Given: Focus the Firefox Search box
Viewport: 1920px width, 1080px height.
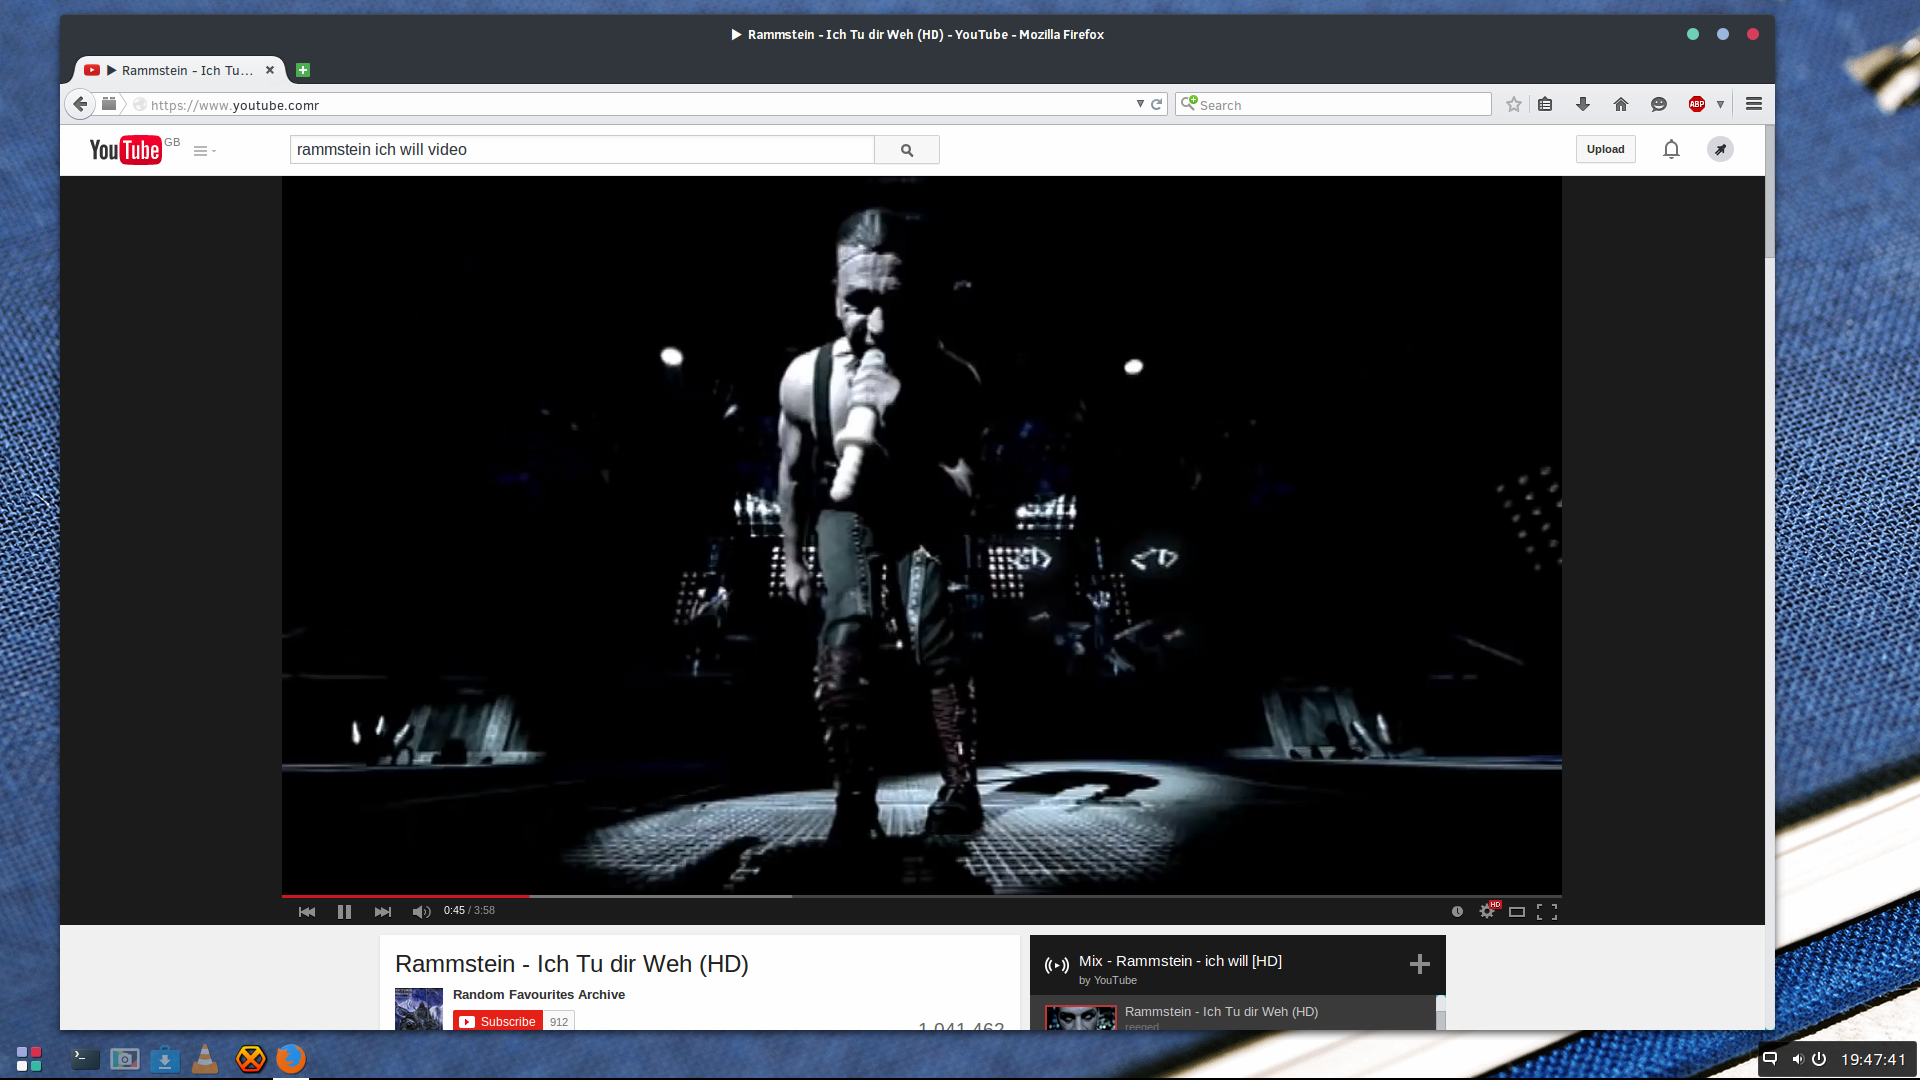Looking at the screenshot, I should (1333, 104).
